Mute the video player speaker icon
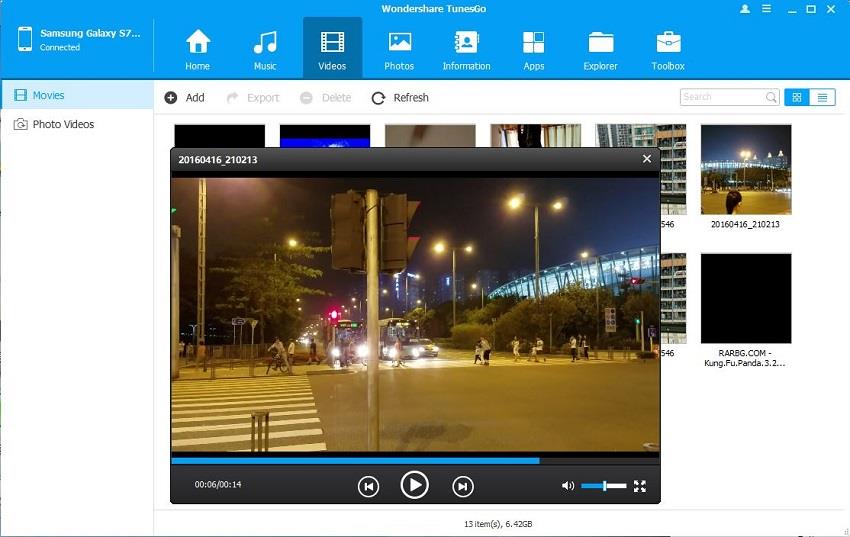The image size is (850, 537). point(568,486)
